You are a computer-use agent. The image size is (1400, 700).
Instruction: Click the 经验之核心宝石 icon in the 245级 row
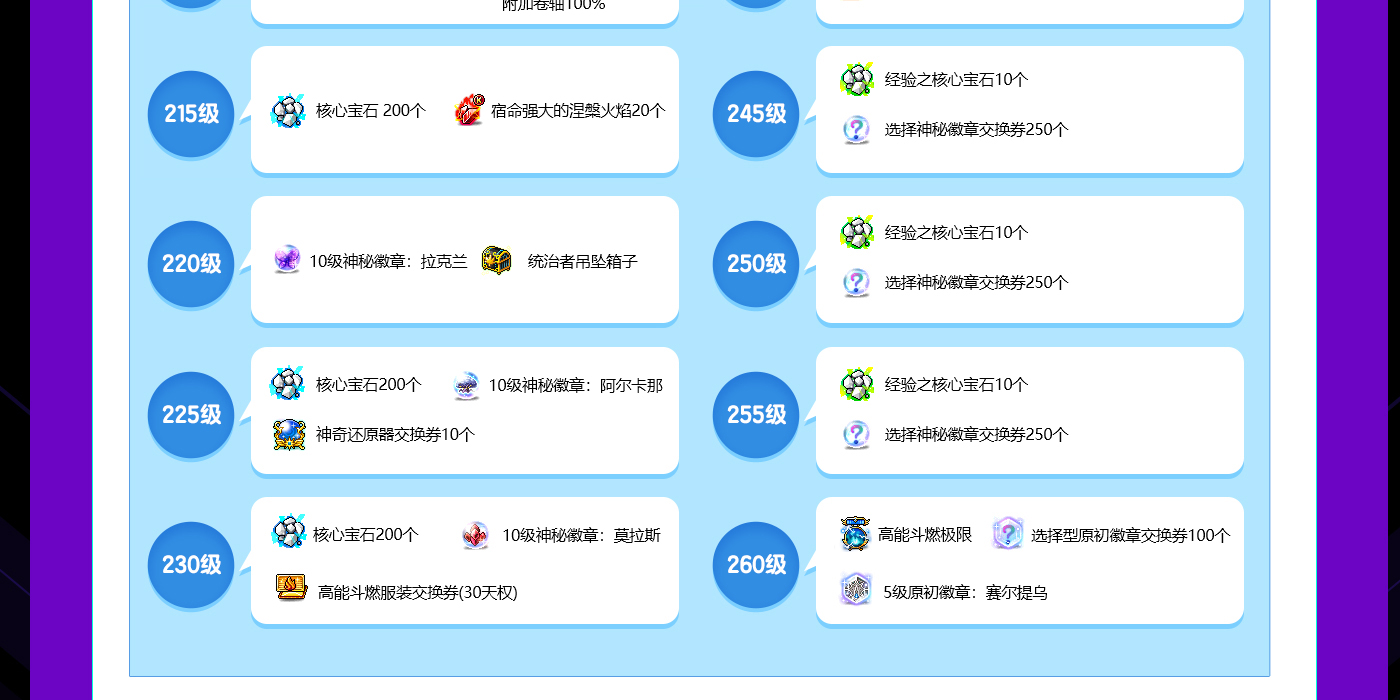(x=857, y=80)
